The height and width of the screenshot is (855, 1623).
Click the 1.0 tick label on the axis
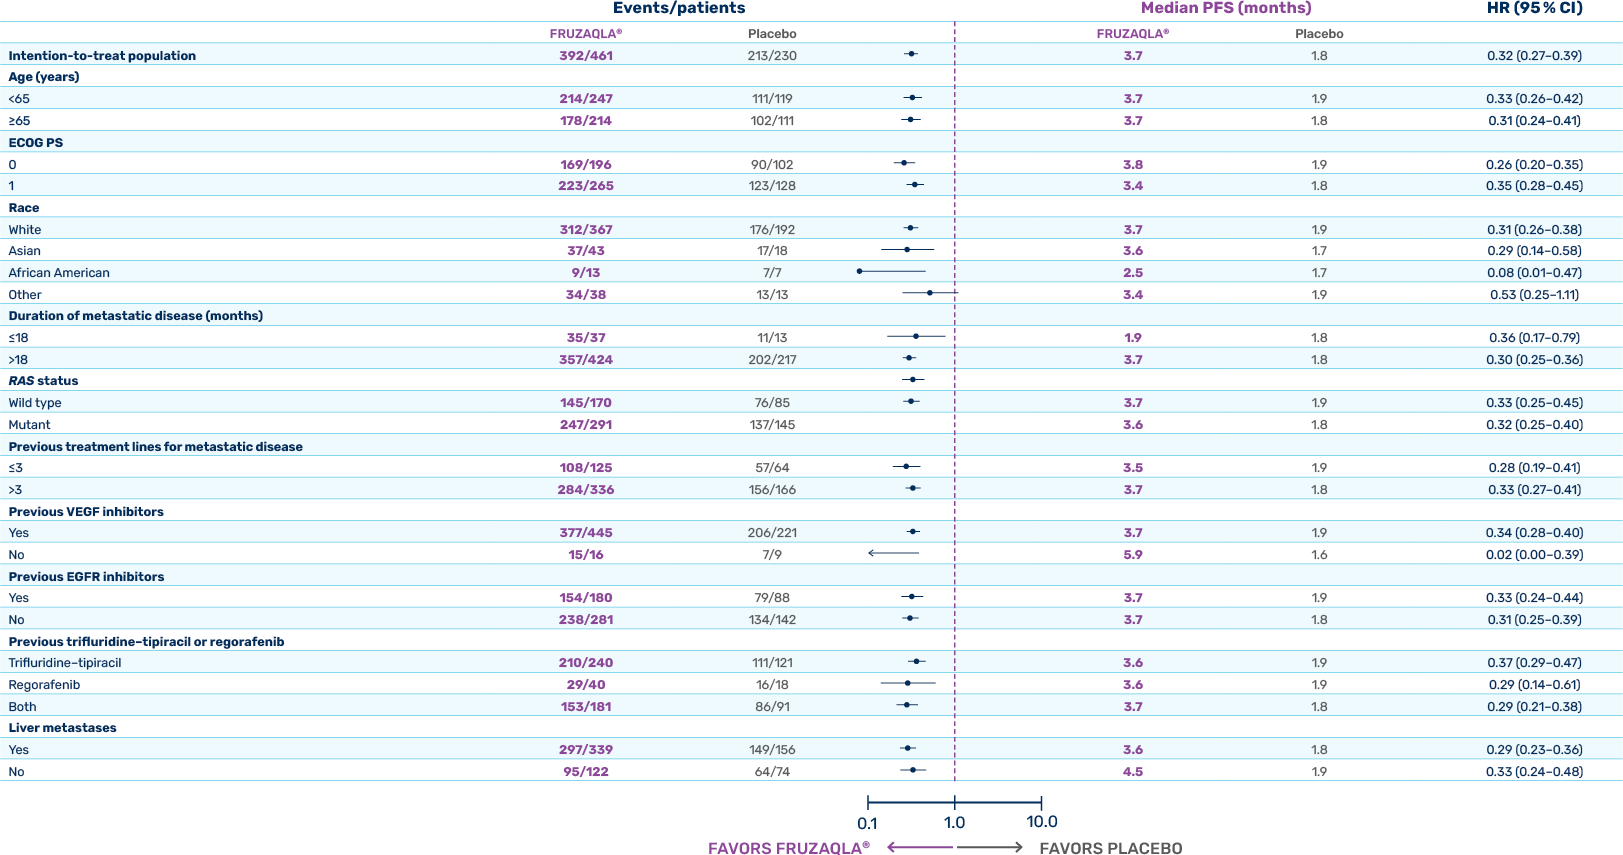tap(954, 822)
